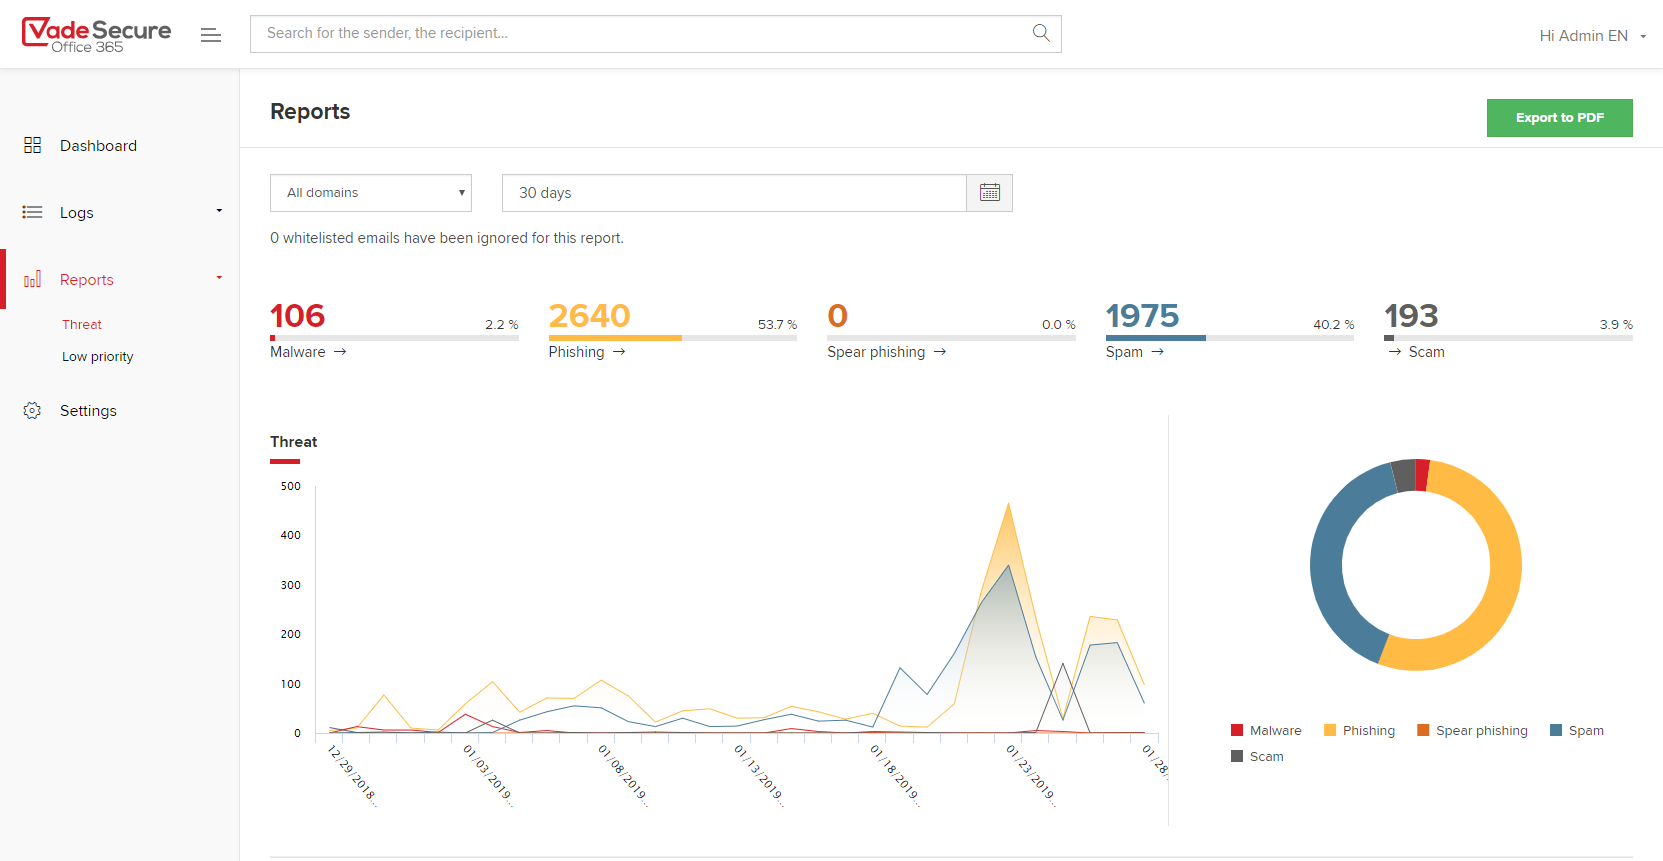Image resolution: width=1663 pixels, height=861 pixels.
Task: Open the calendar date picker icon
Action: tap(989, 193)
